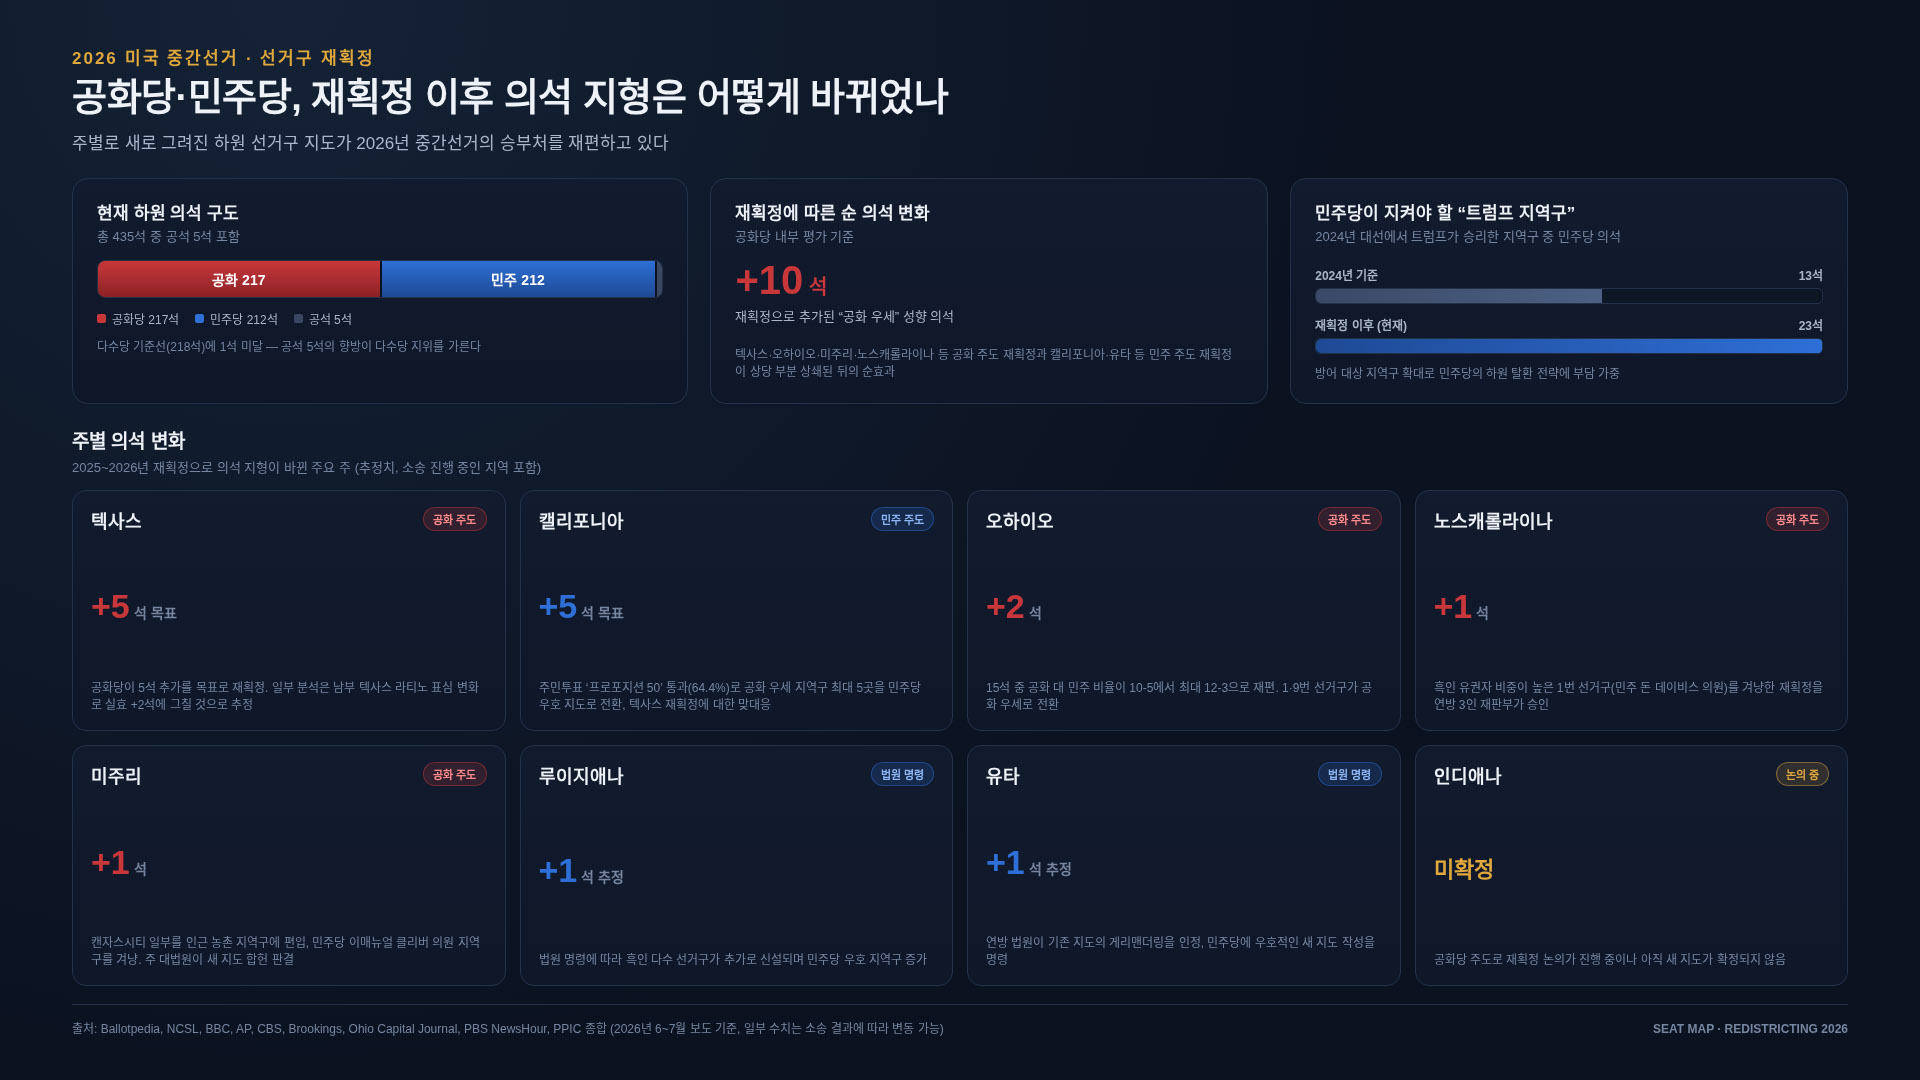The image size is (1920, 1080).
Task: Select the blue 민주당 212석 legend swatch
Action: click(199, 319)
